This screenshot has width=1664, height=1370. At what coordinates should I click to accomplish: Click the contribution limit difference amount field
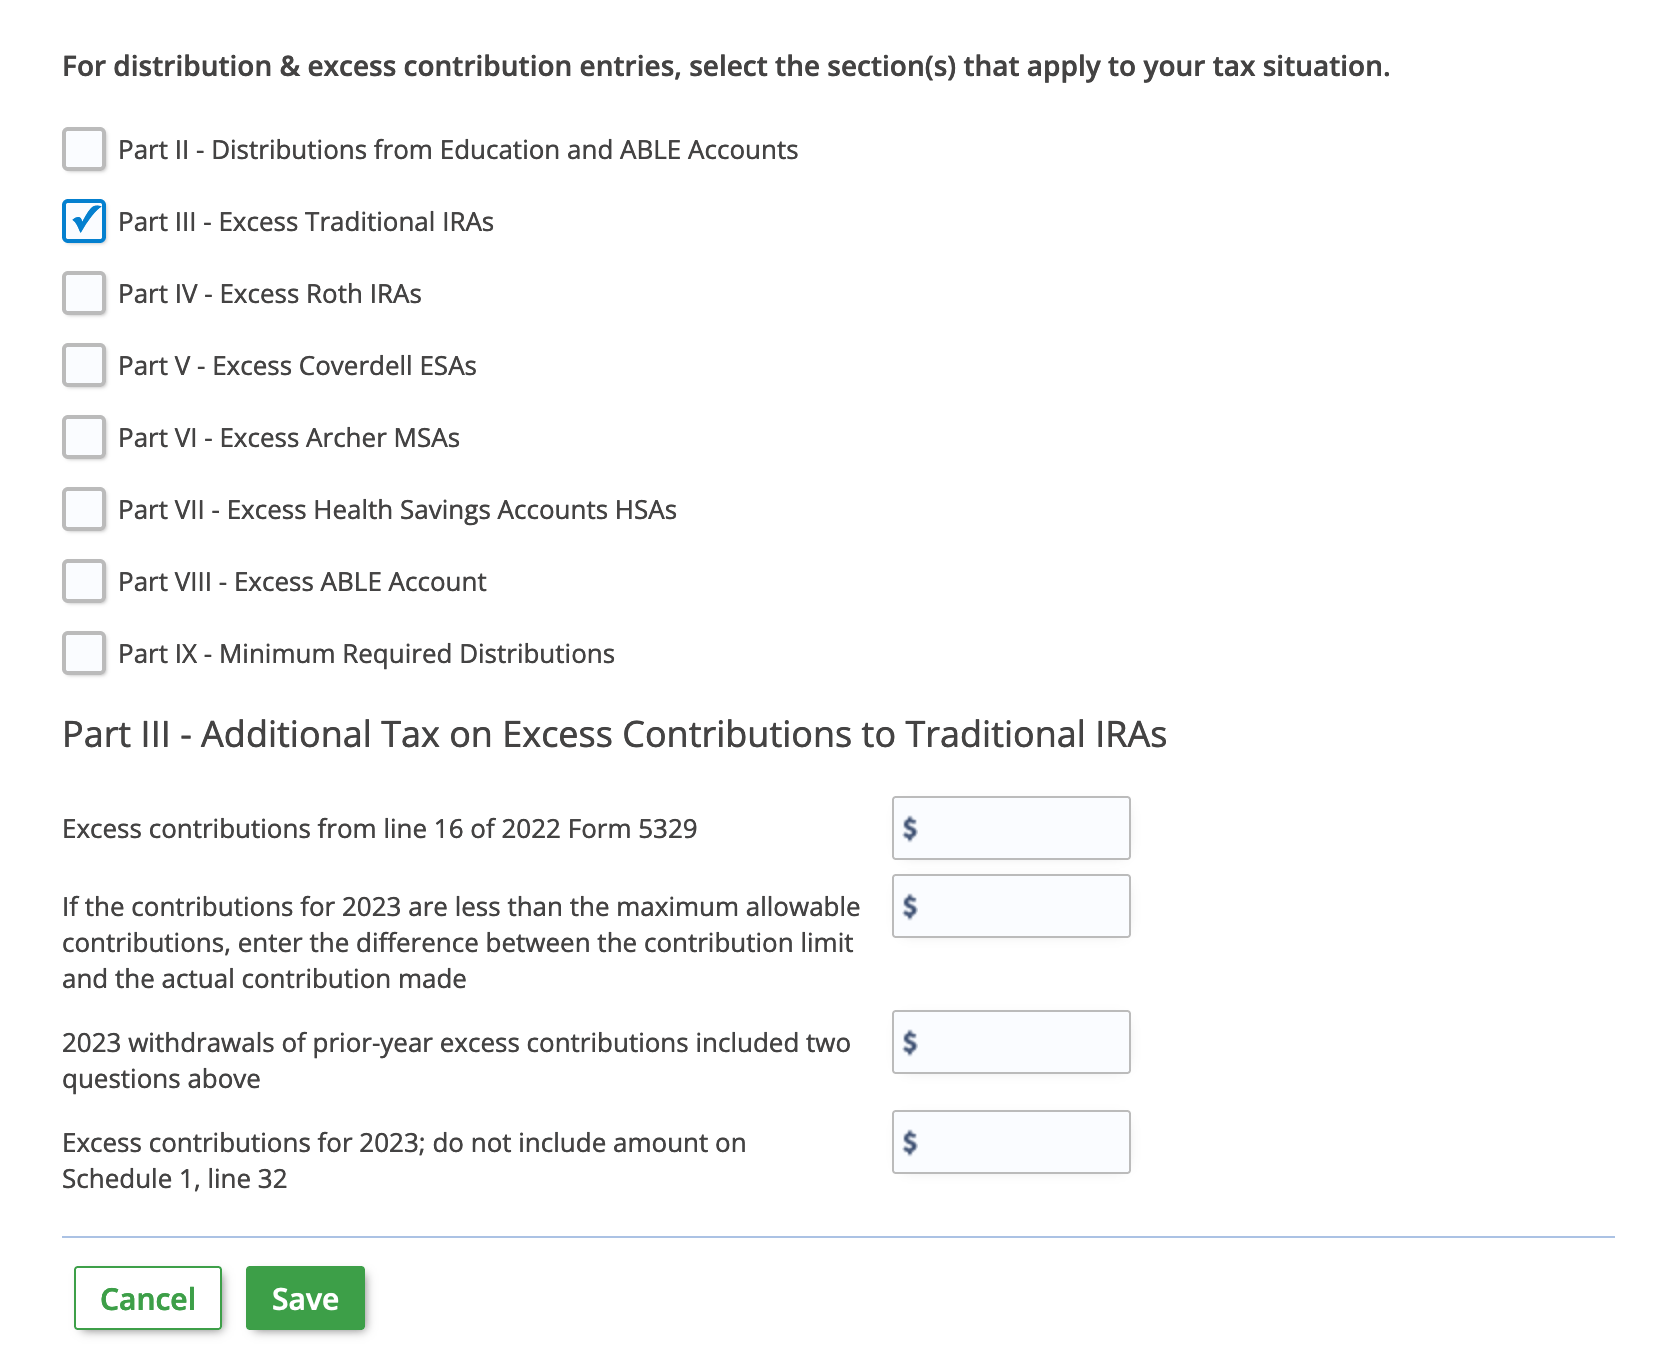tap(1010, 906)
